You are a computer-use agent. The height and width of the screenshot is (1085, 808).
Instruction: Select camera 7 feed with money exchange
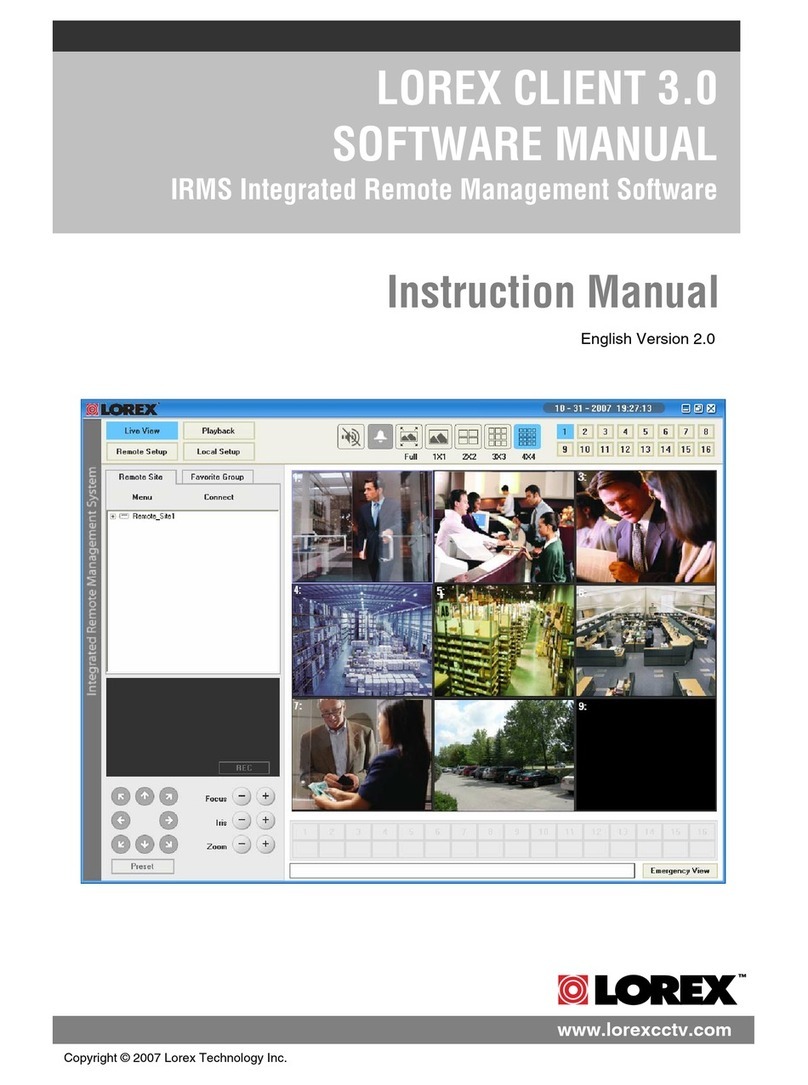click(x=362, y=754)
